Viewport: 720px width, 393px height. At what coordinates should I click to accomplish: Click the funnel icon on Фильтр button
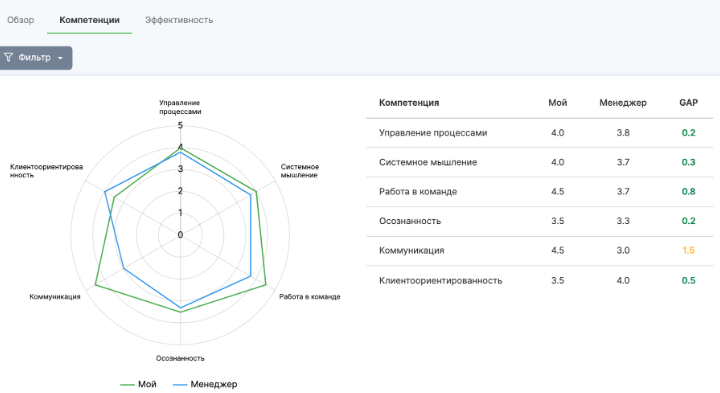tap(8, 57)
